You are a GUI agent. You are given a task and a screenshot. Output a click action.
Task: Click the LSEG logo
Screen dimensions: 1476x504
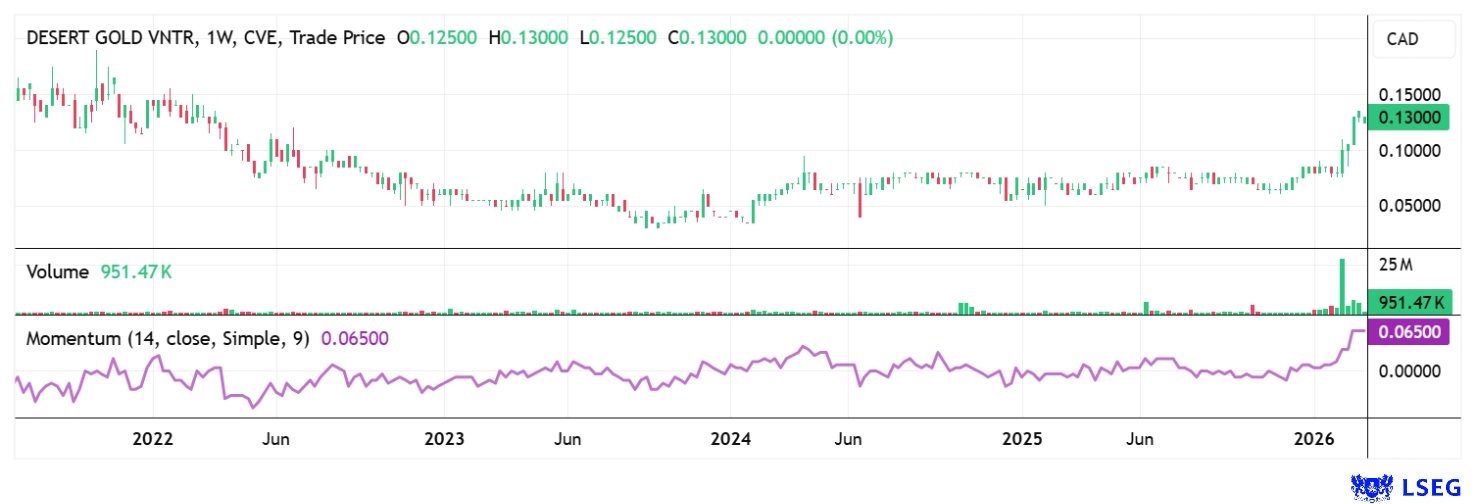(1408, 487)
